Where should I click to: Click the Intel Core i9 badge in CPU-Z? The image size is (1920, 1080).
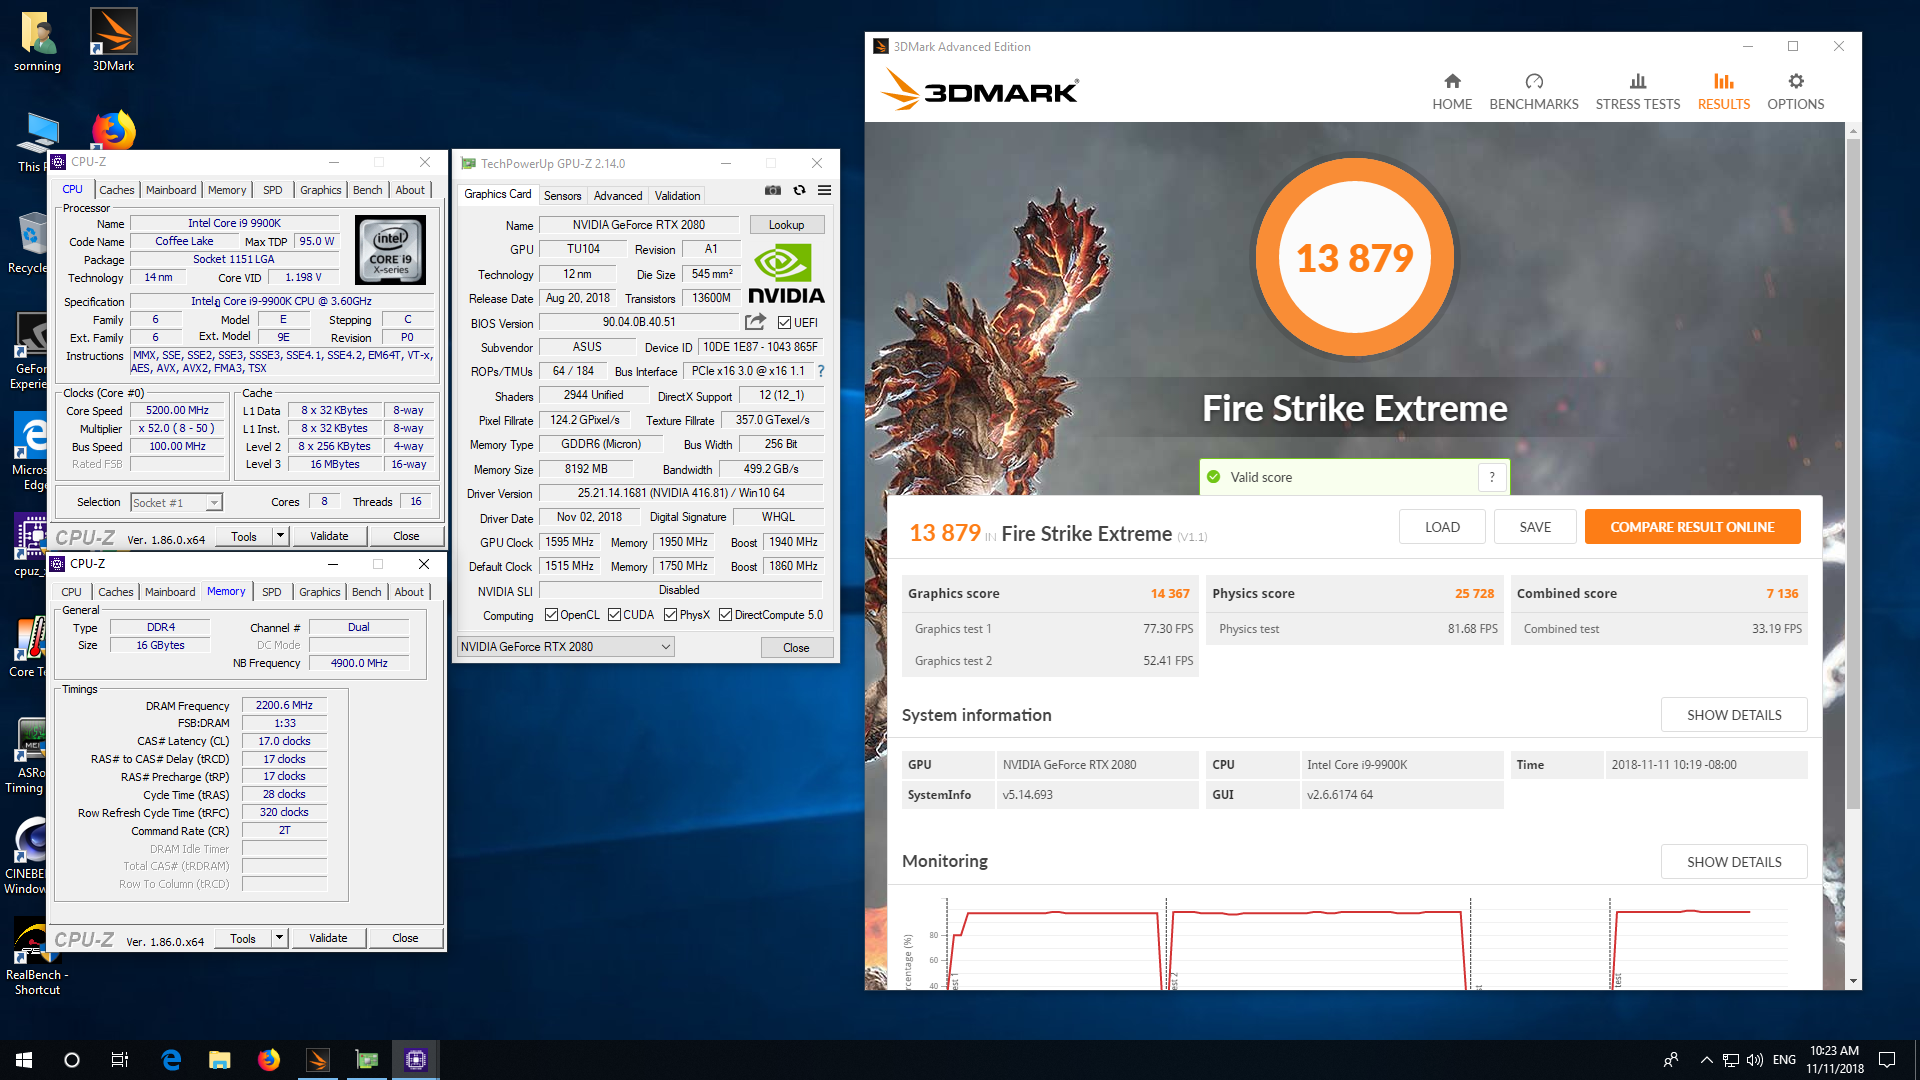[391, 250]
